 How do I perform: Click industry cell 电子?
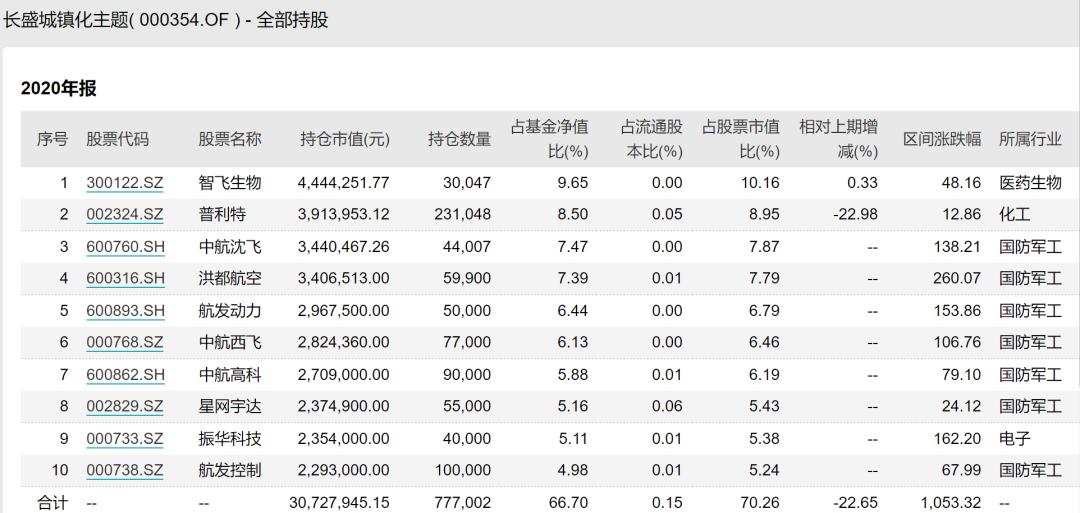[1015, 439]
